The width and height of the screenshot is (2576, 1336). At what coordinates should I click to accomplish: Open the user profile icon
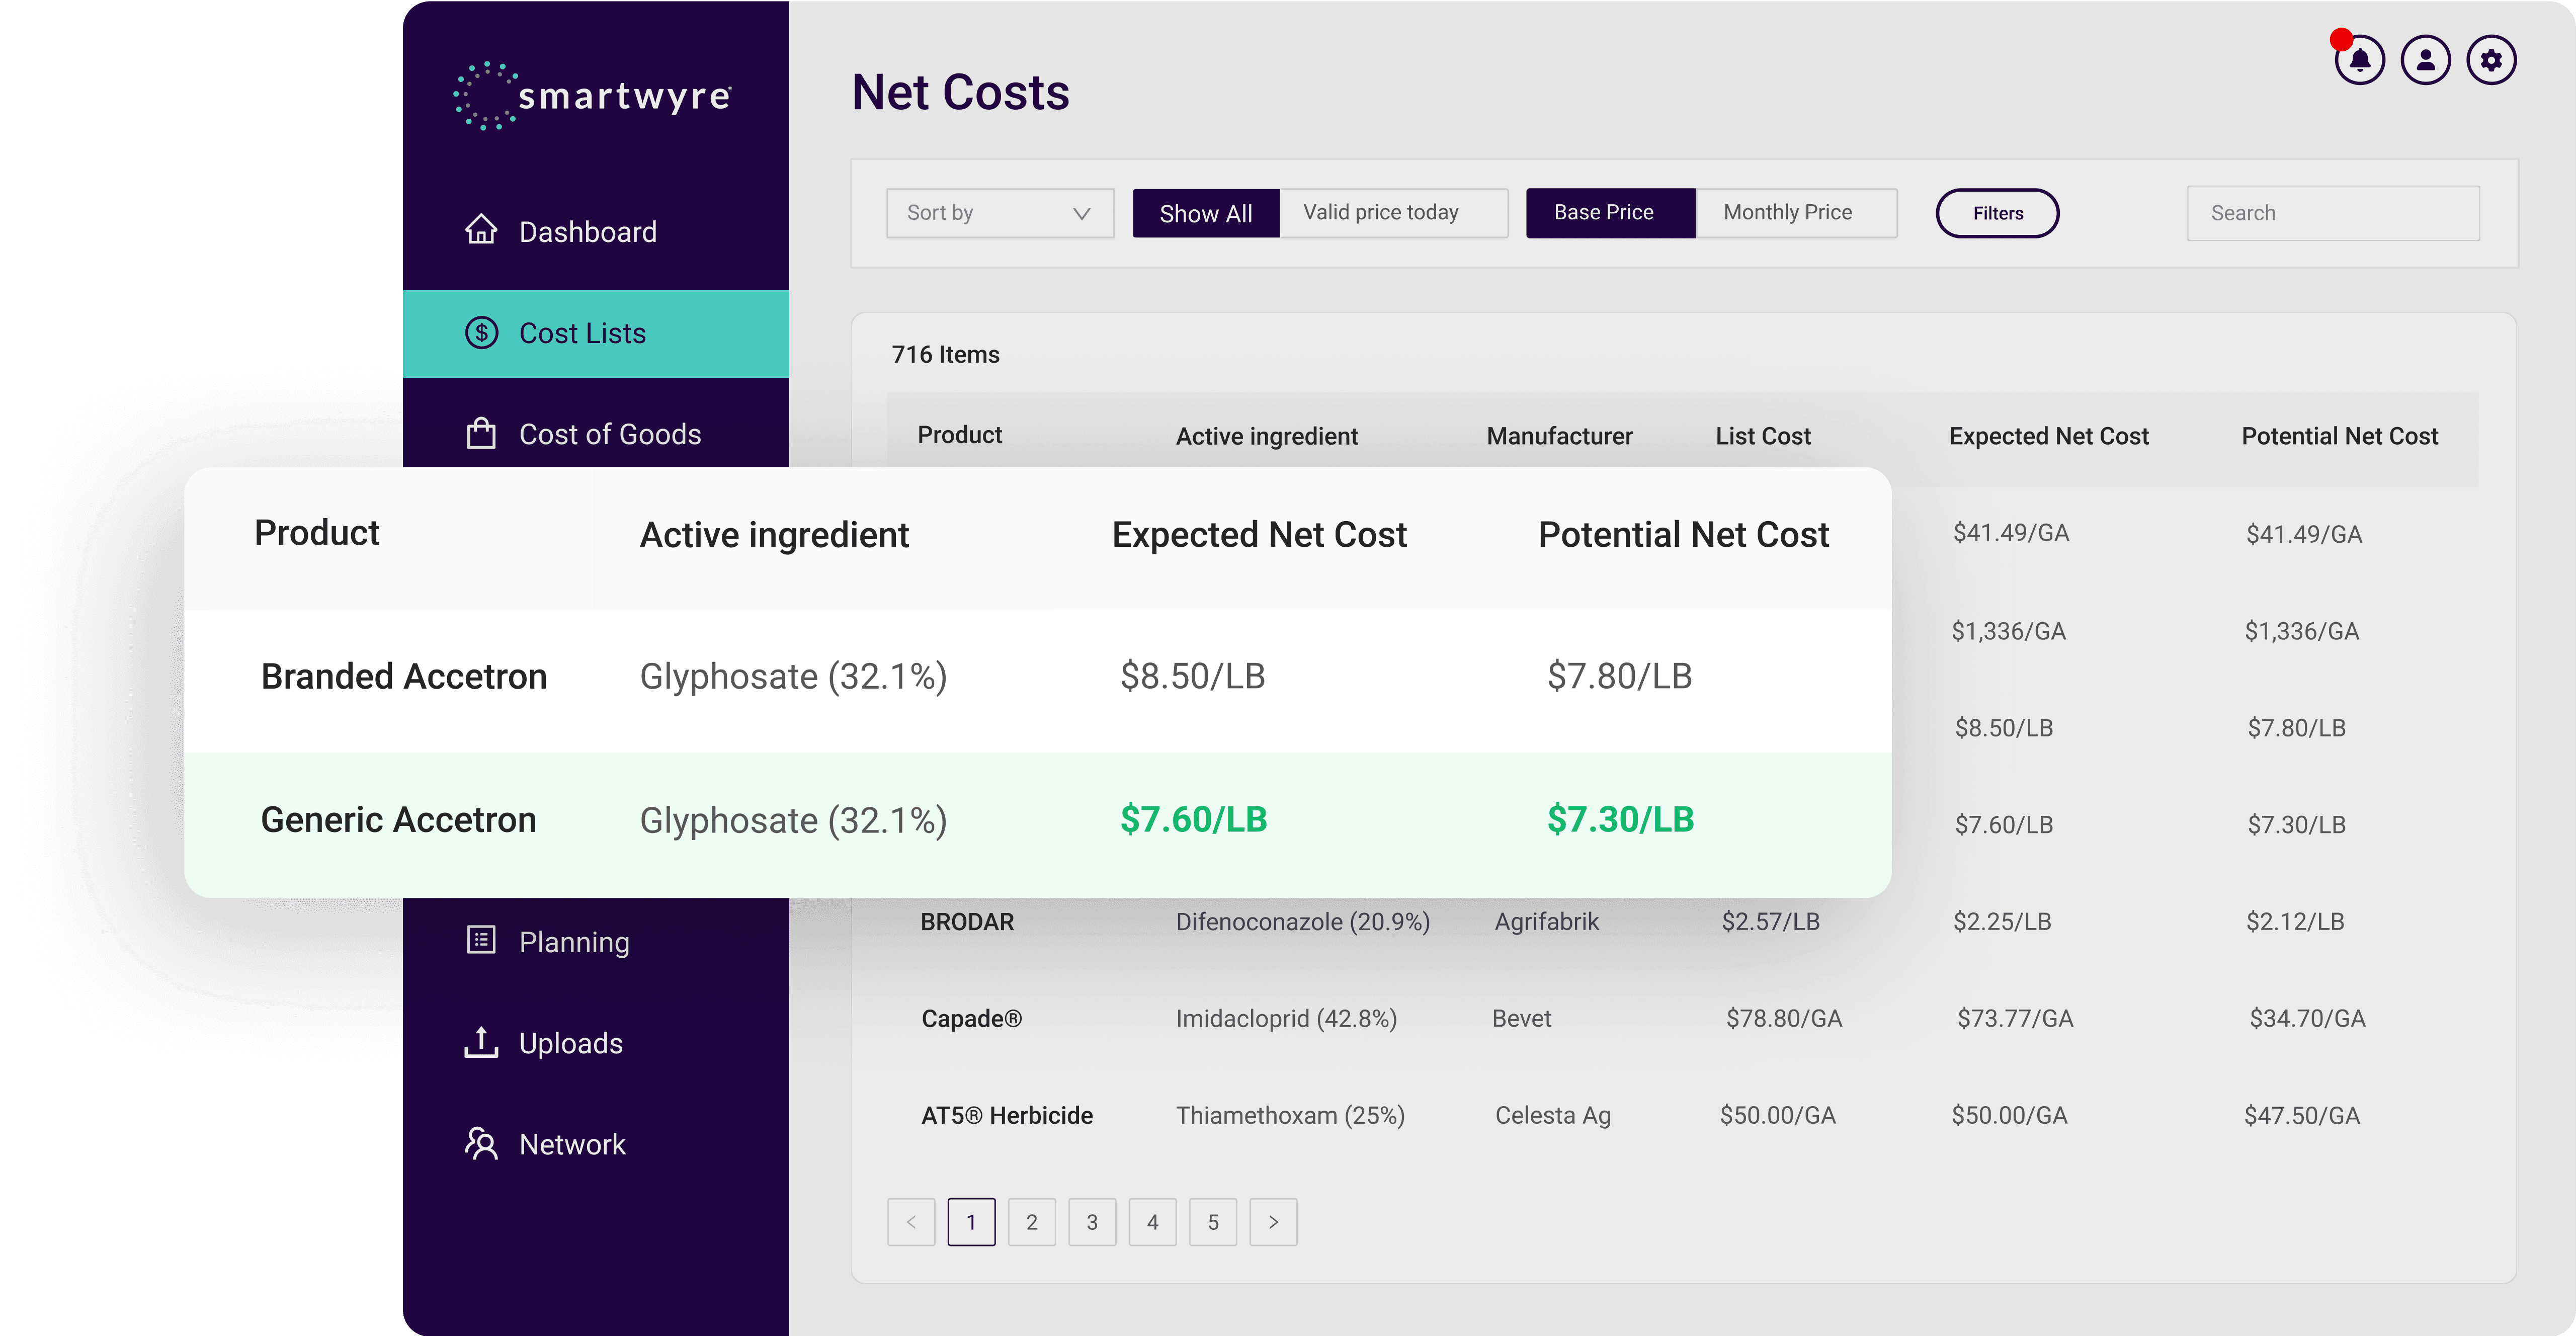(x=2425, y=60)
